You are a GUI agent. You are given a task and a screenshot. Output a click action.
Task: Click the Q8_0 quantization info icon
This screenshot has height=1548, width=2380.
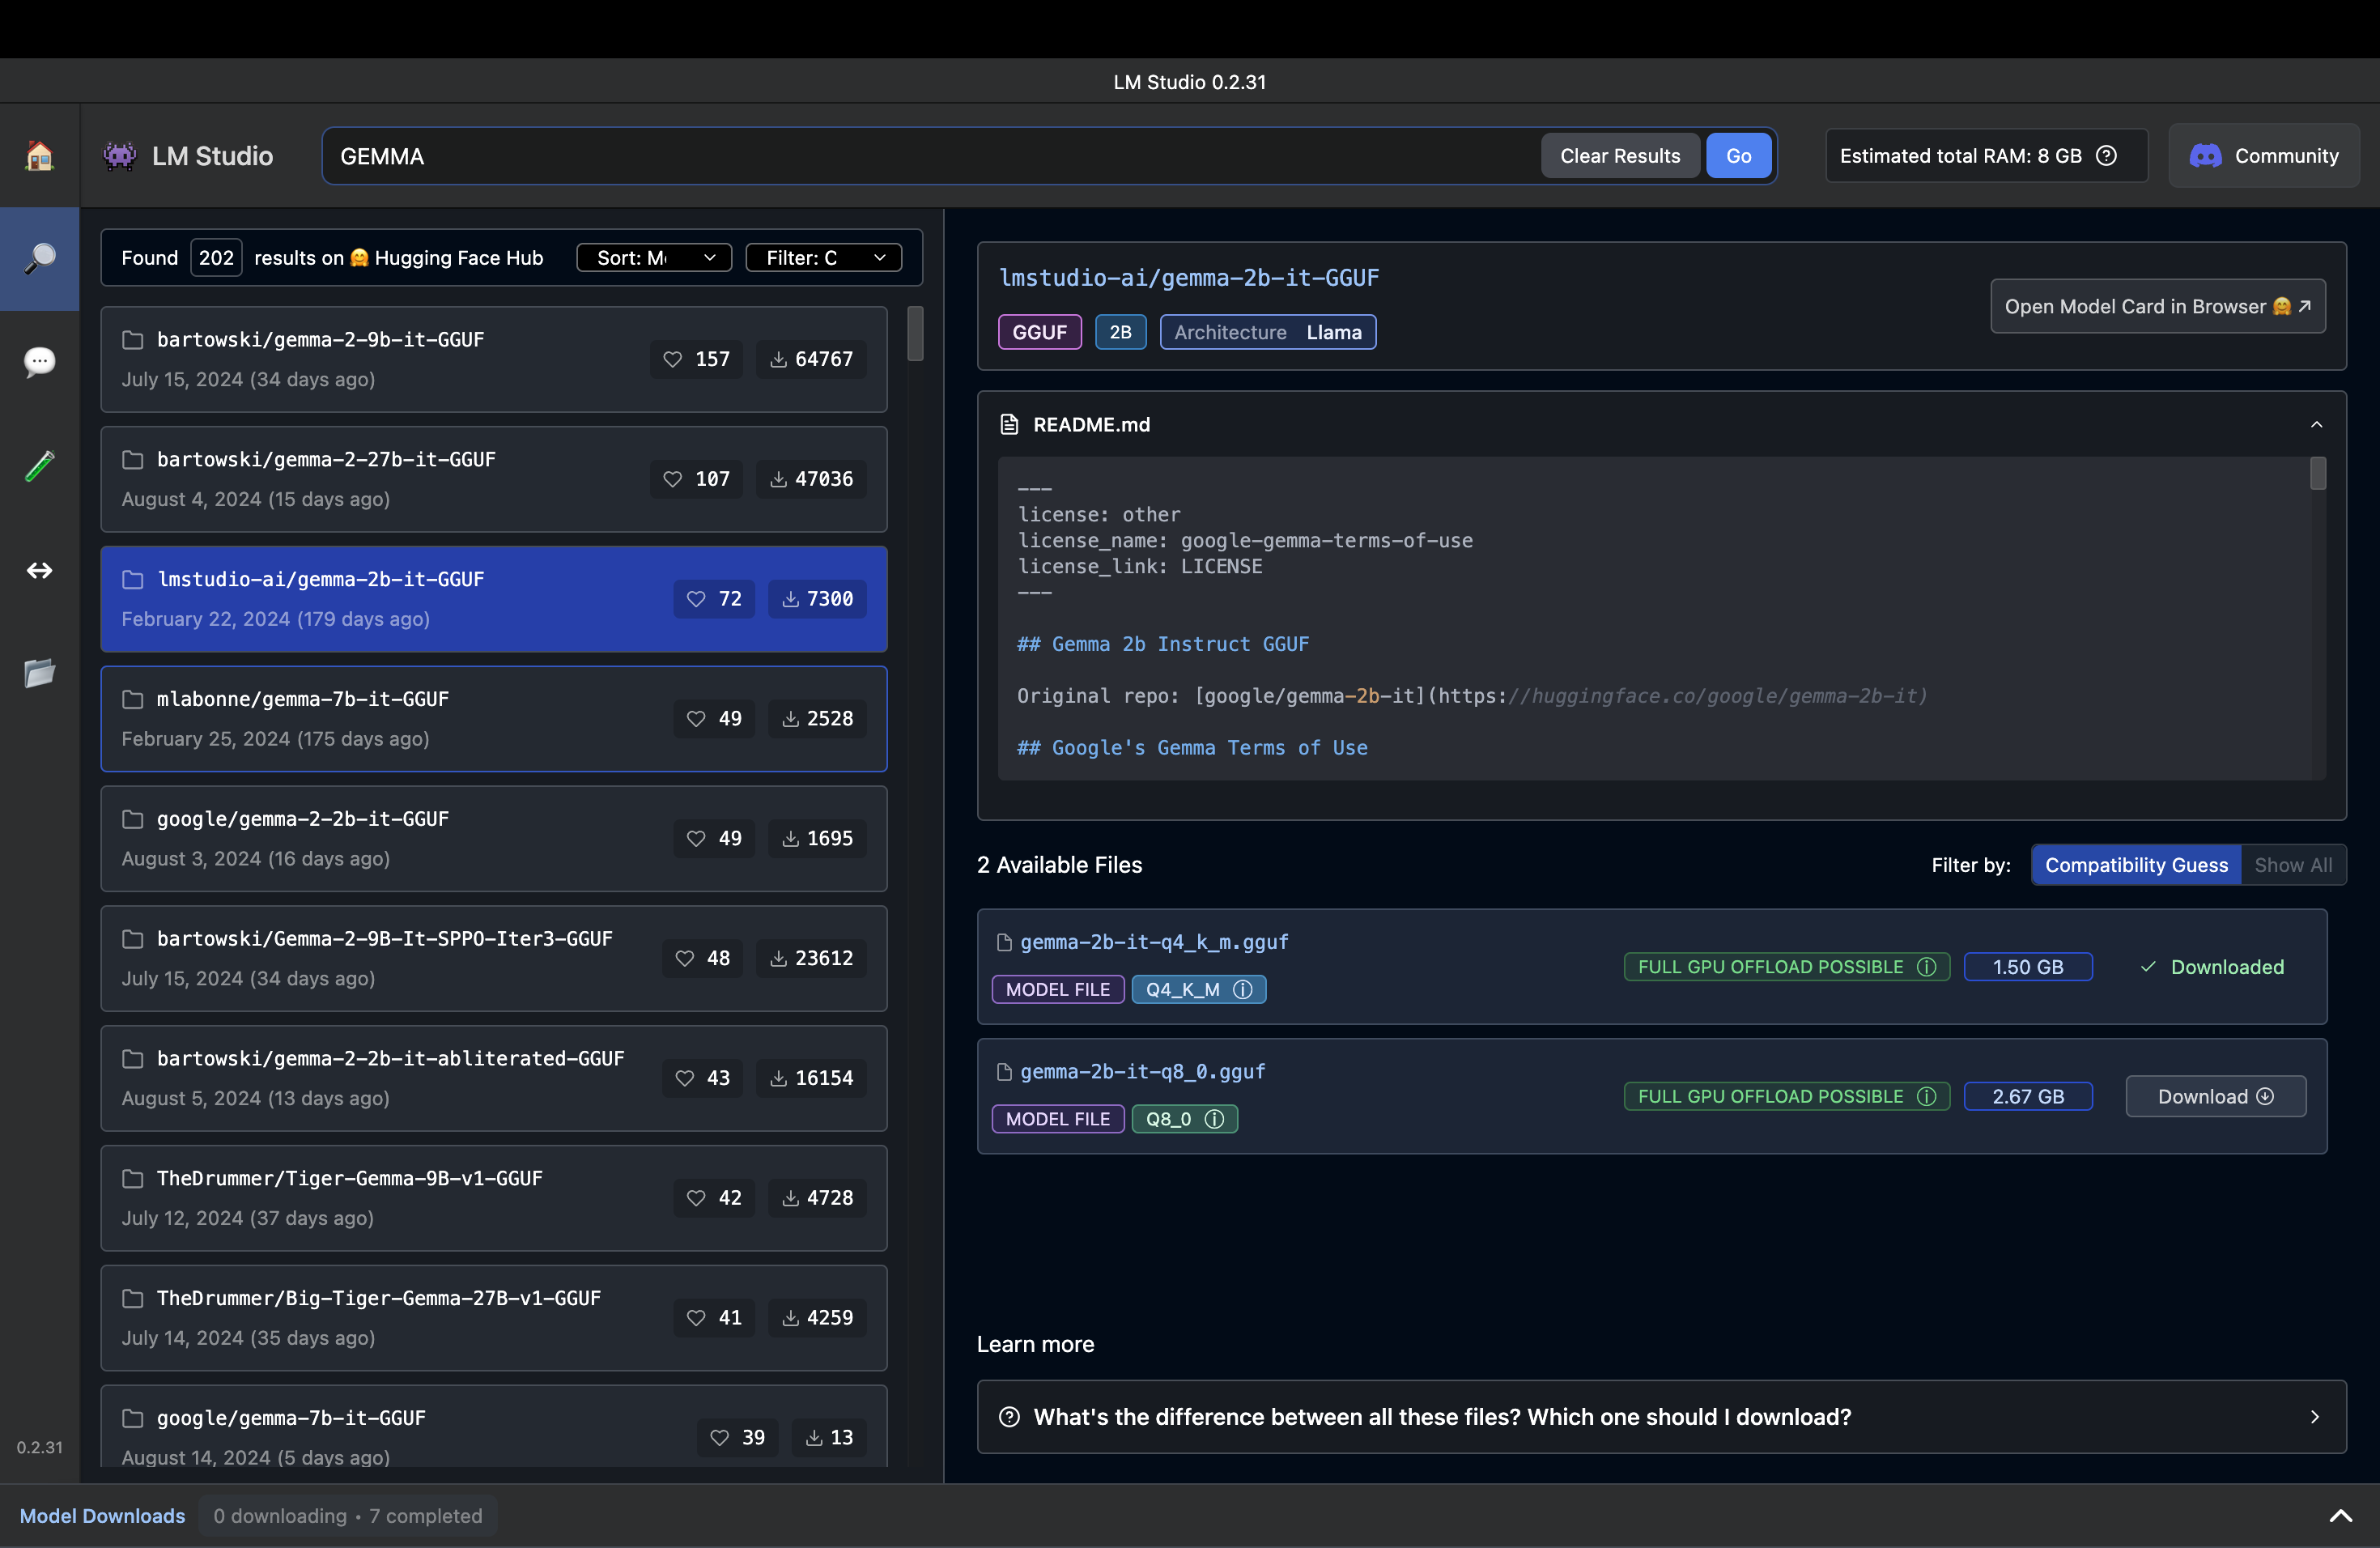(x=1214, y=1119)
